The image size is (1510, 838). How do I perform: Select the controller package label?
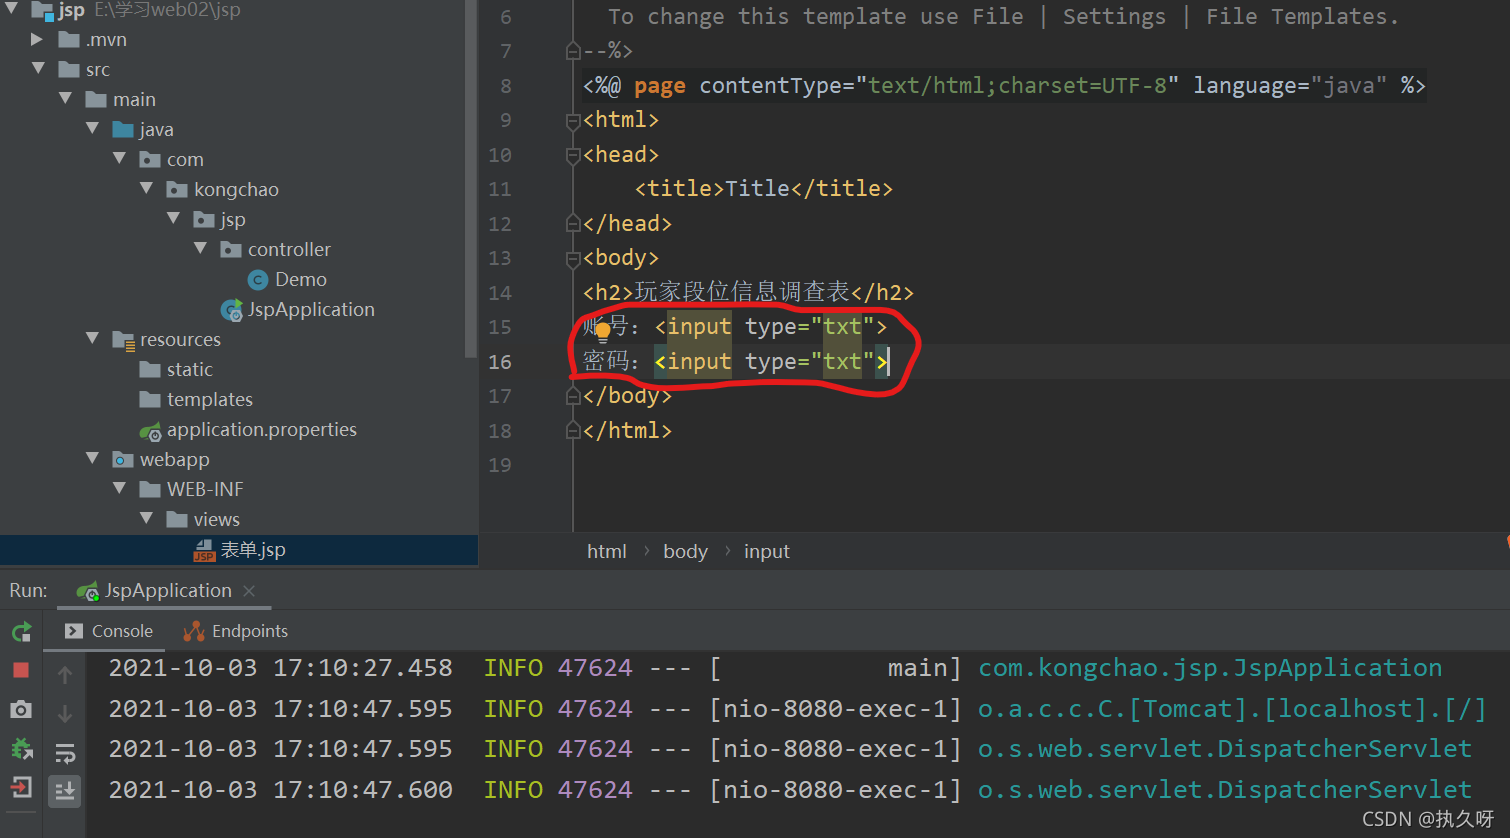click(x=289, y=250)
